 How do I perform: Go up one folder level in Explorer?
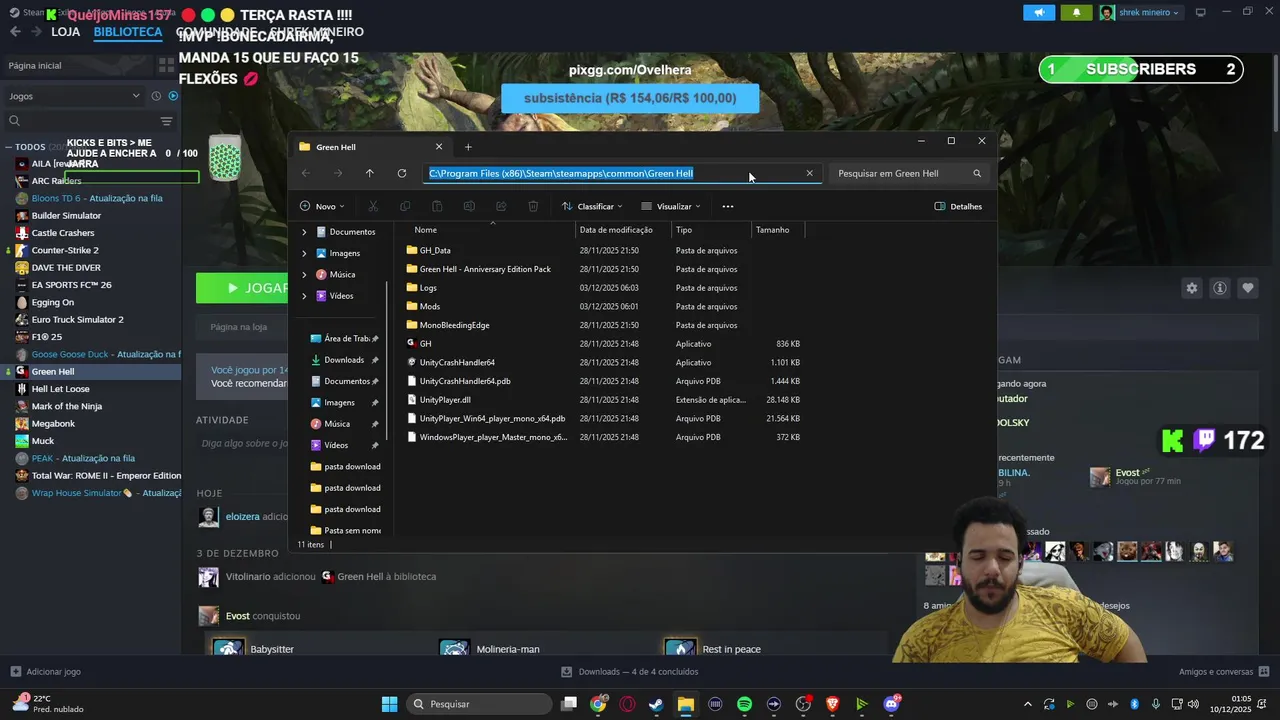click(369, 173)
